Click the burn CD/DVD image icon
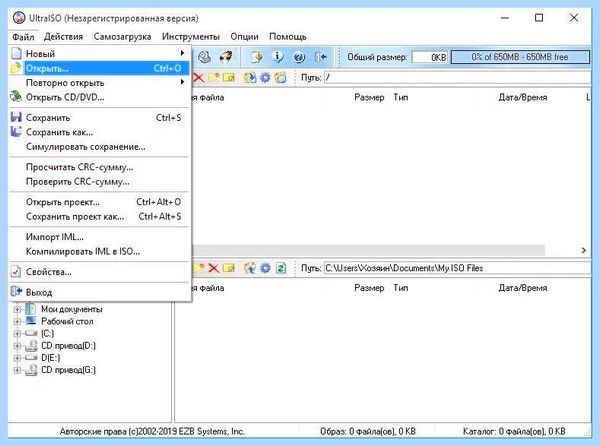This screenshot has height=446, width=600. click(x=226, y=57)
